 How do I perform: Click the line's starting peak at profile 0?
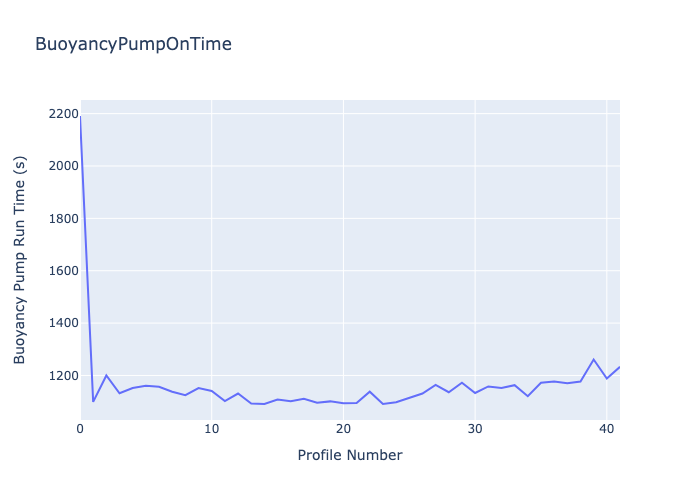(81, 116)
